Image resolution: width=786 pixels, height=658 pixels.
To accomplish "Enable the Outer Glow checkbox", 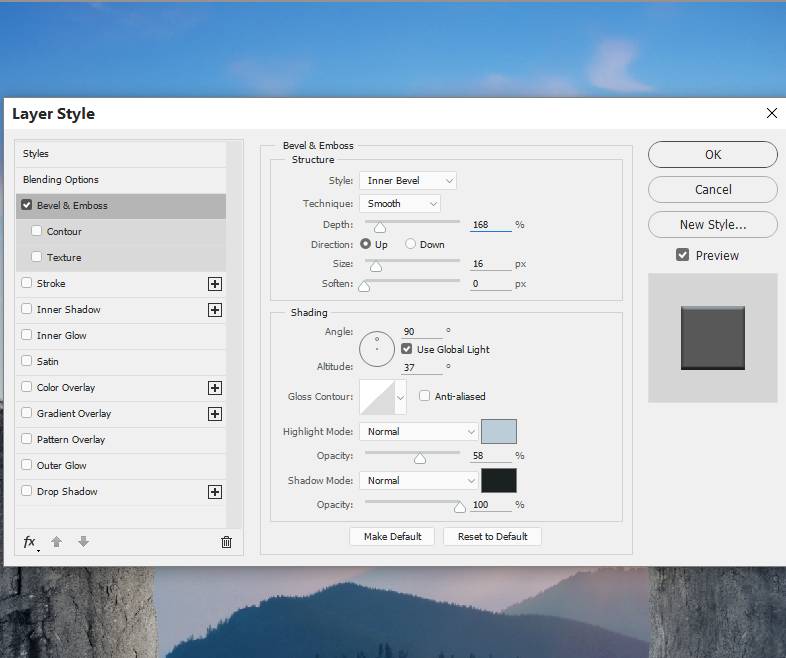I will pos(27,465).
